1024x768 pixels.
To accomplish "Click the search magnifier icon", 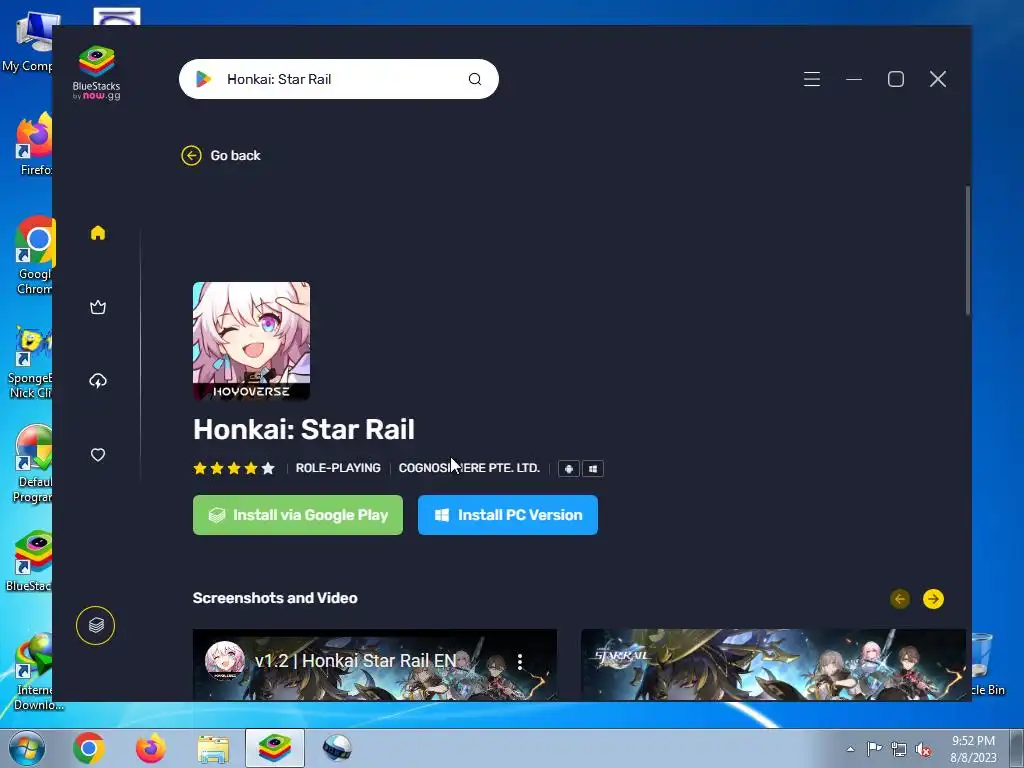I will click(475, 79).
